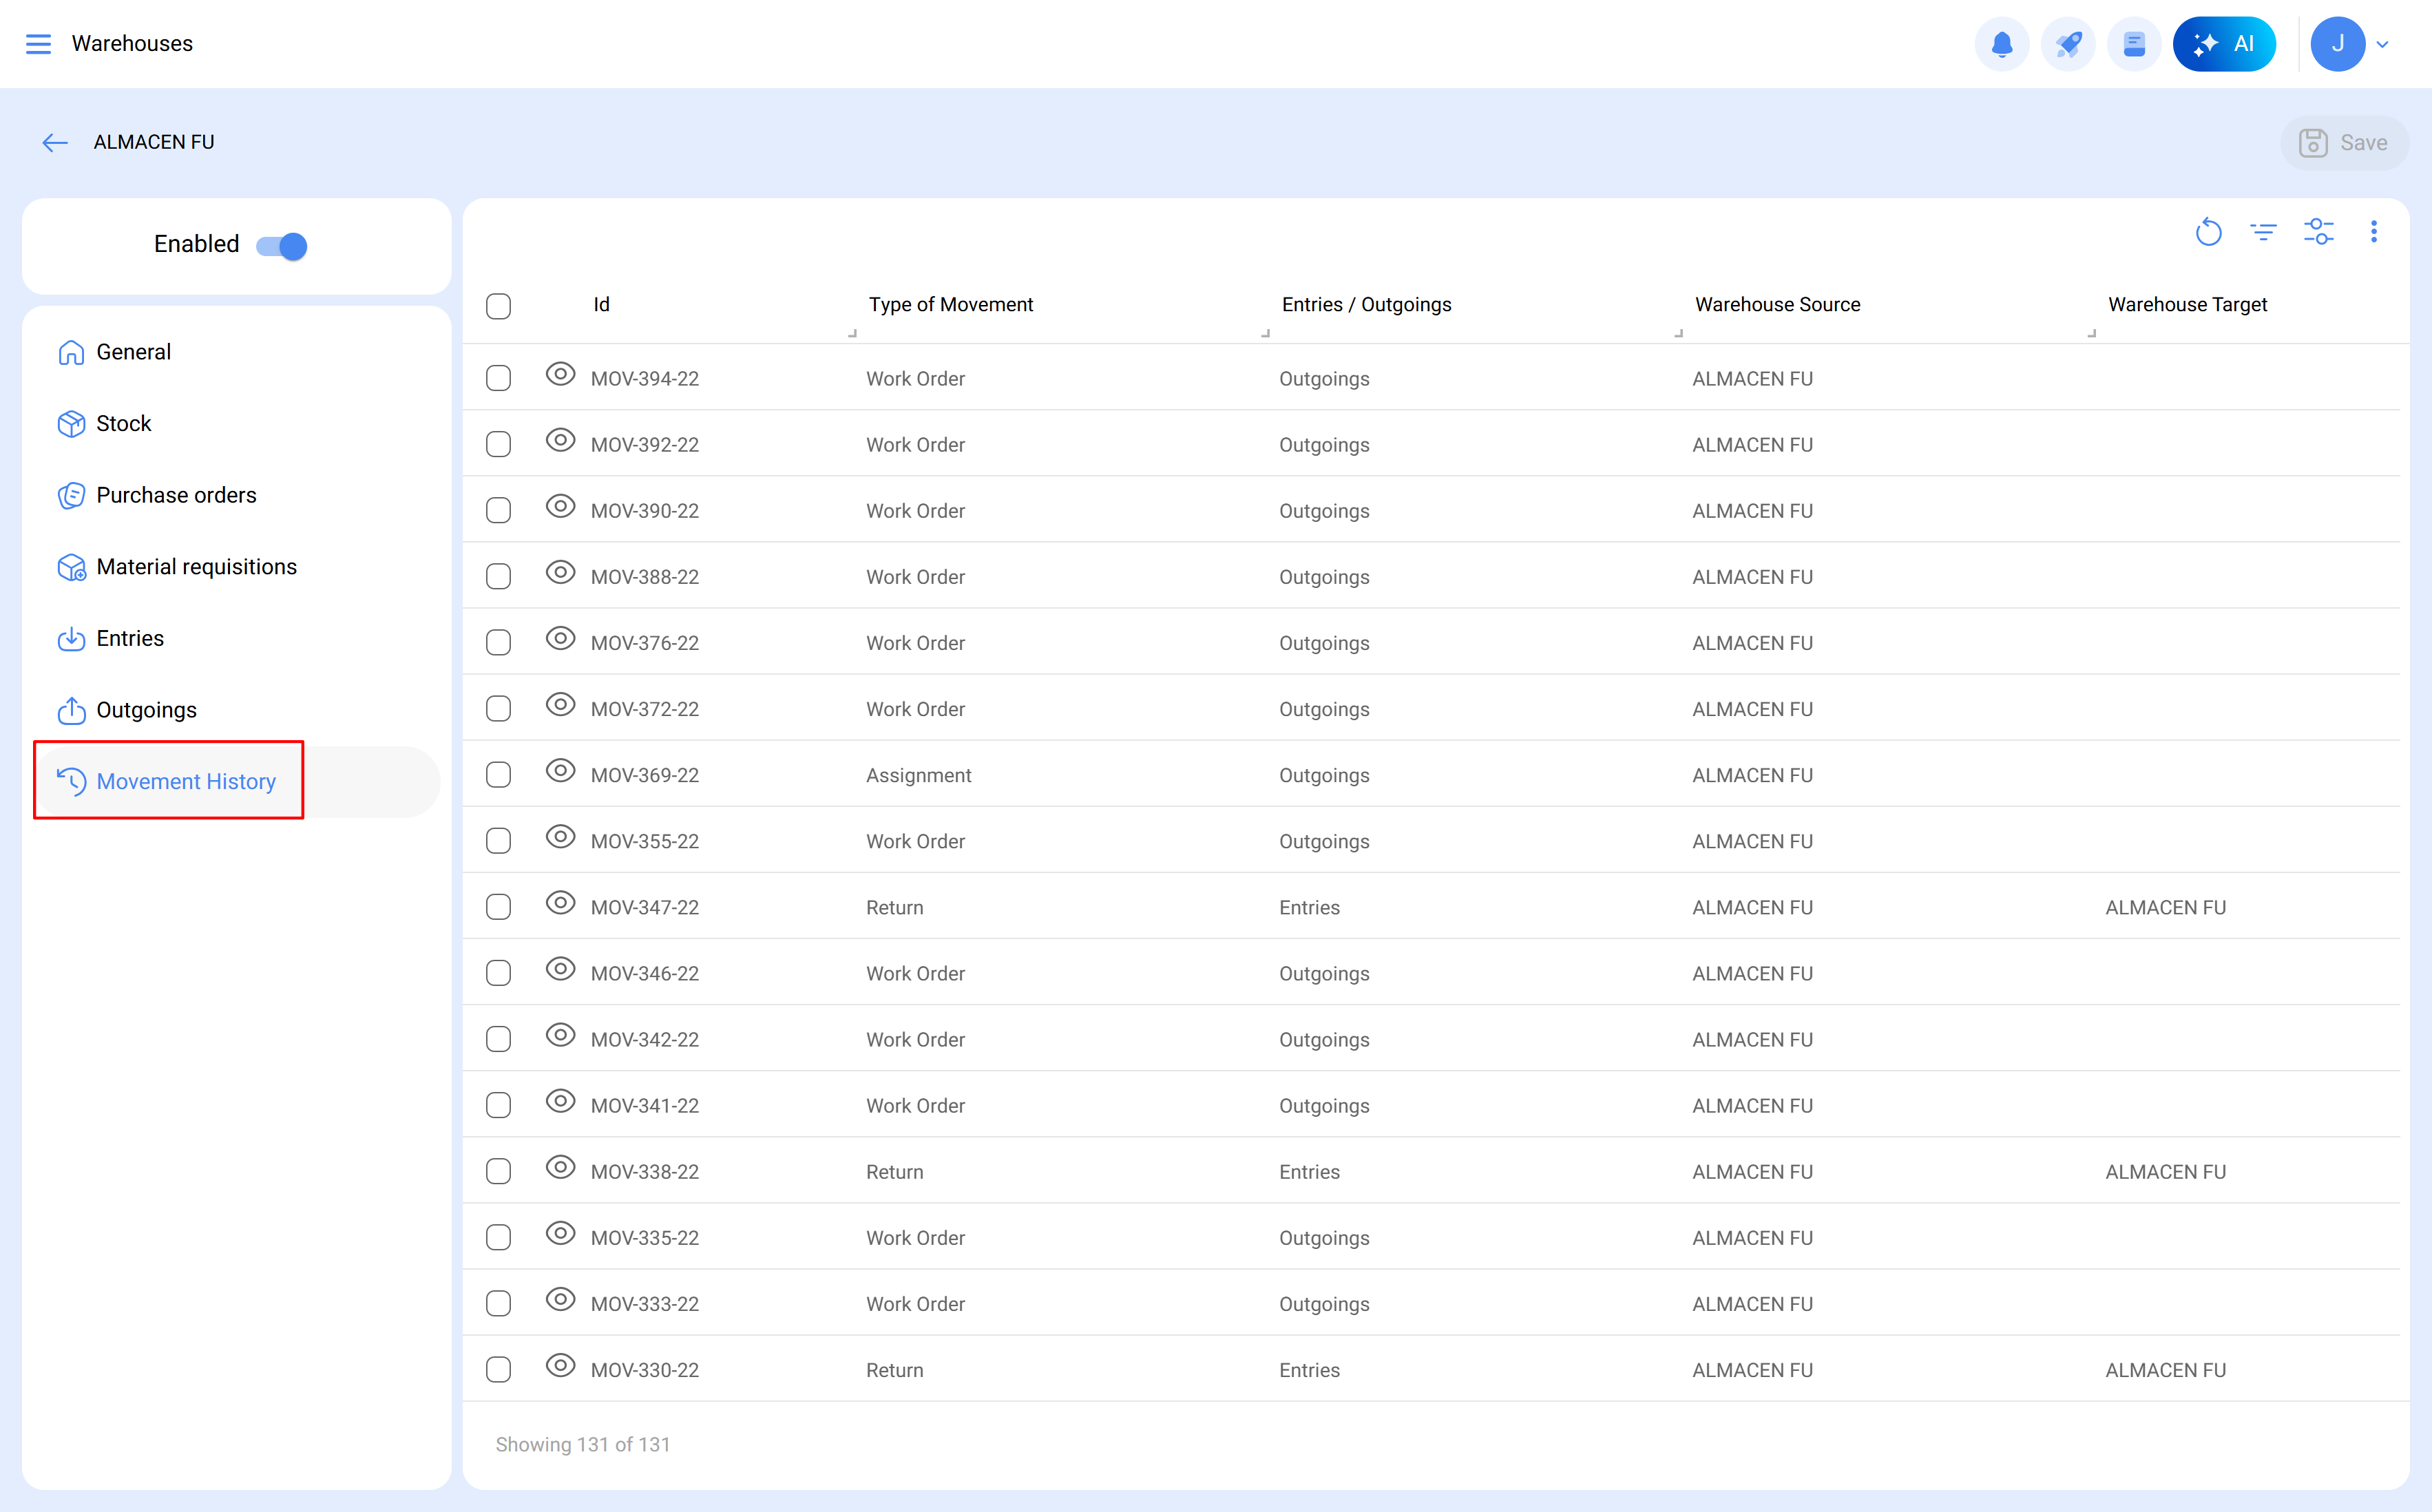
Task: Go to Material requisitions section
Action: 196,567
